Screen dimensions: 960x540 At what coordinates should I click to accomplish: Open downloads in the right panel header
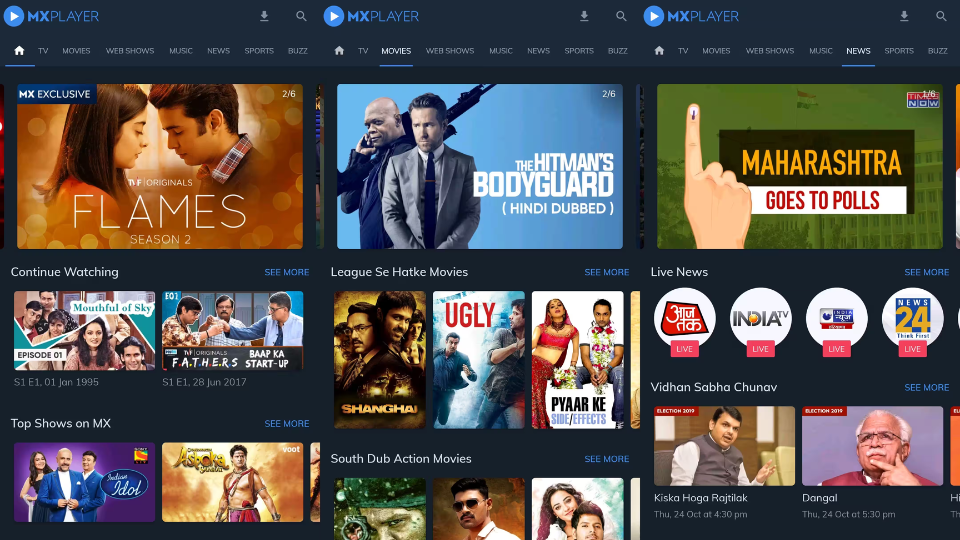[904, 17]
